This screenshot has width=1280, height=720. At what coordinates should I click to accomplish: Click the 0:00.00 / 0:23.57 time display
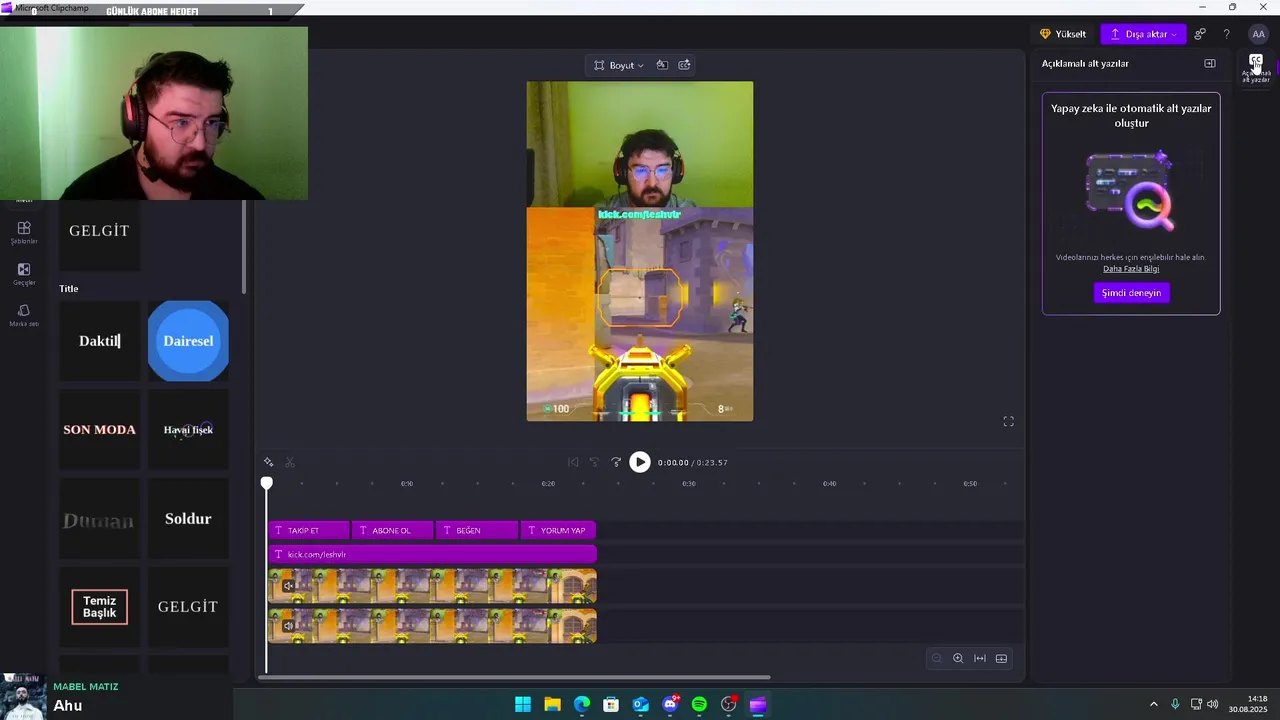693,463
